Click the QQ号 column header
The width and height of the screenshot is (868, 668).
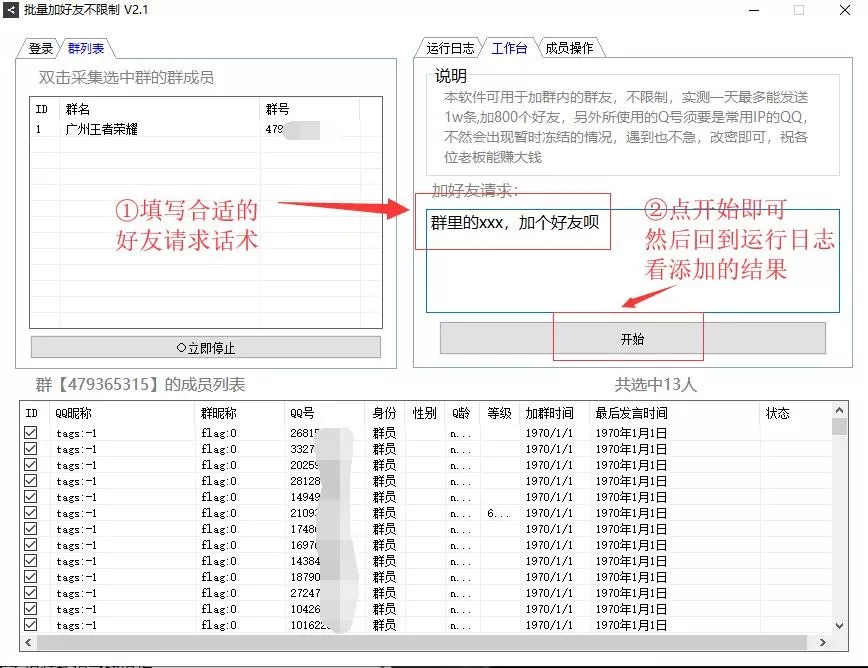coord(302,413)
